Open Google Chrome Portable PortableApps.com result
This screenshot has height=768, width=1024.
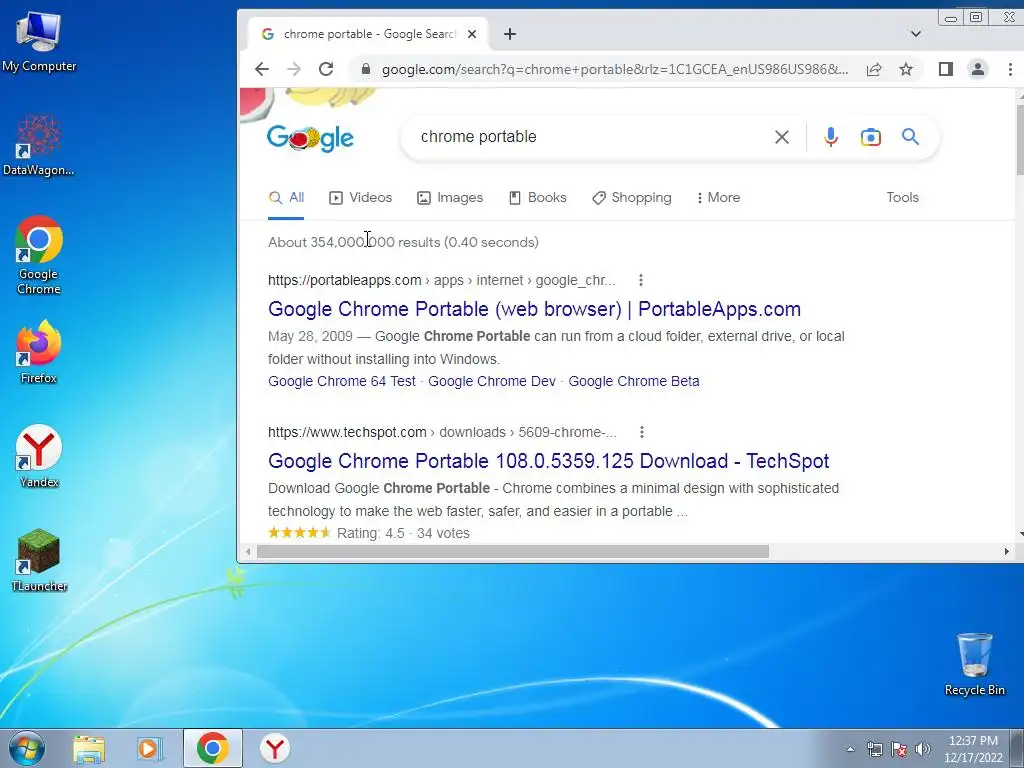pyautogui.click(x=534, y=309)
